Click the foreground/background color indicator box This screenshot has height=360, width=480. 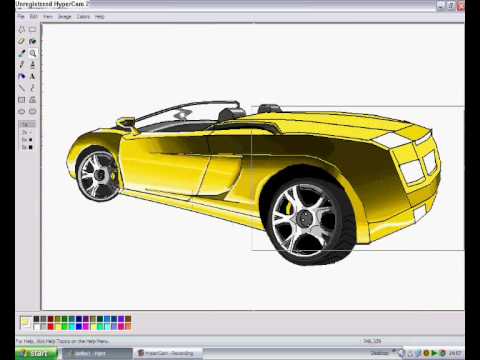25,323
